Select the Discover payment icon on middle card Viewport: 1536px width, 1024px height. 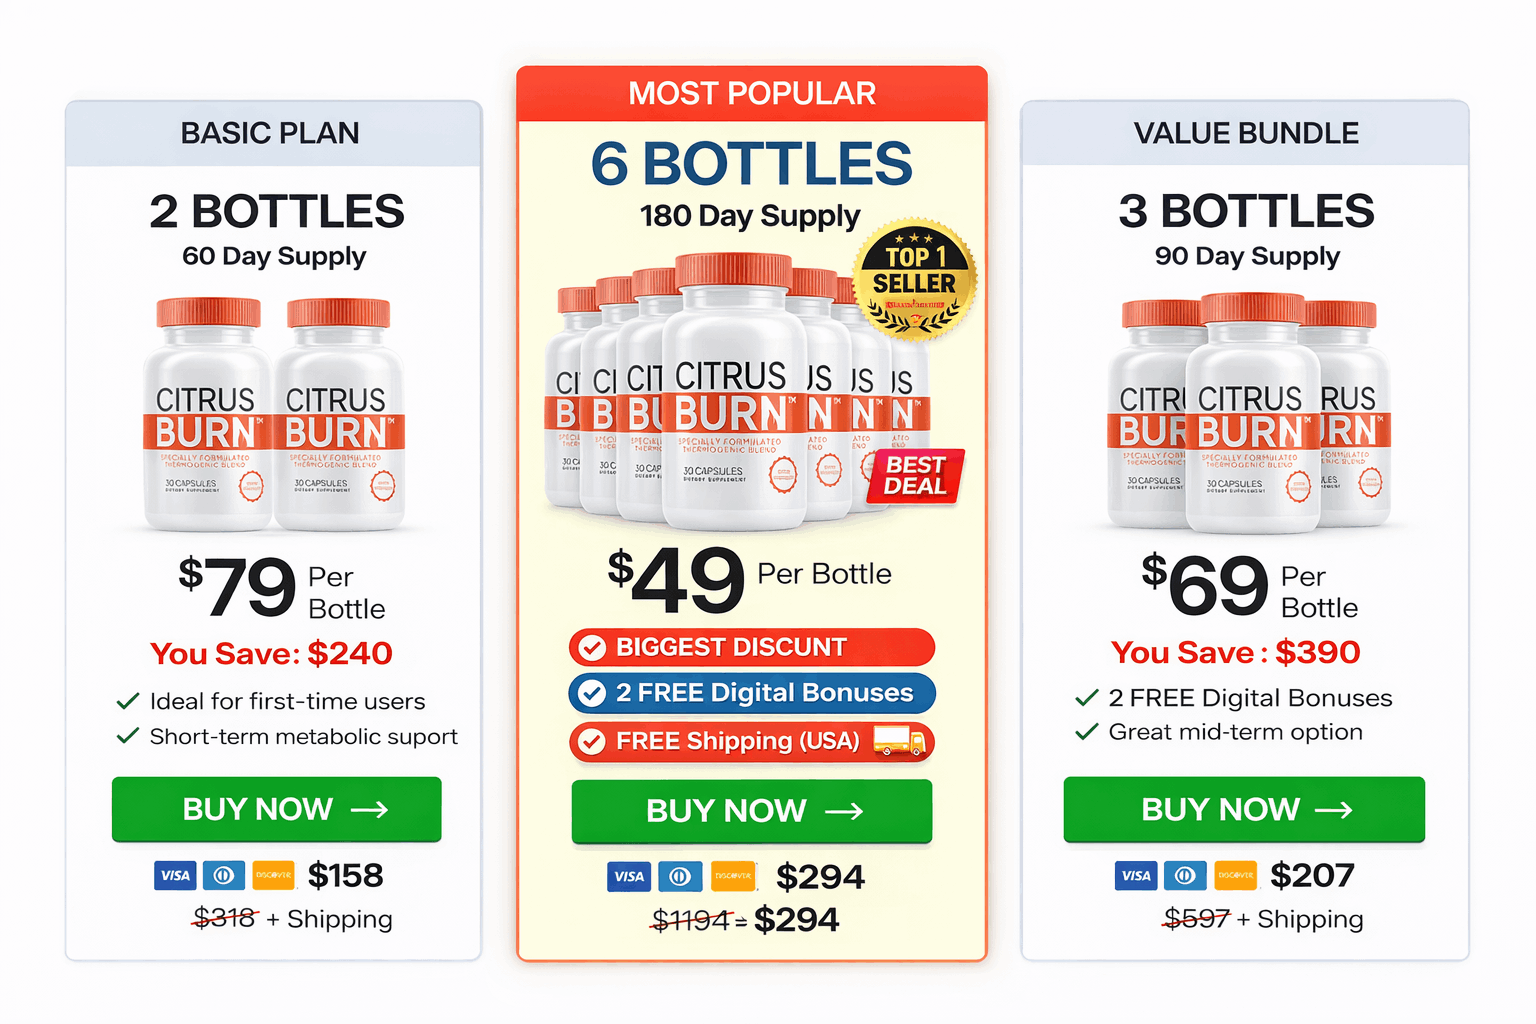(x=733, y=876)
